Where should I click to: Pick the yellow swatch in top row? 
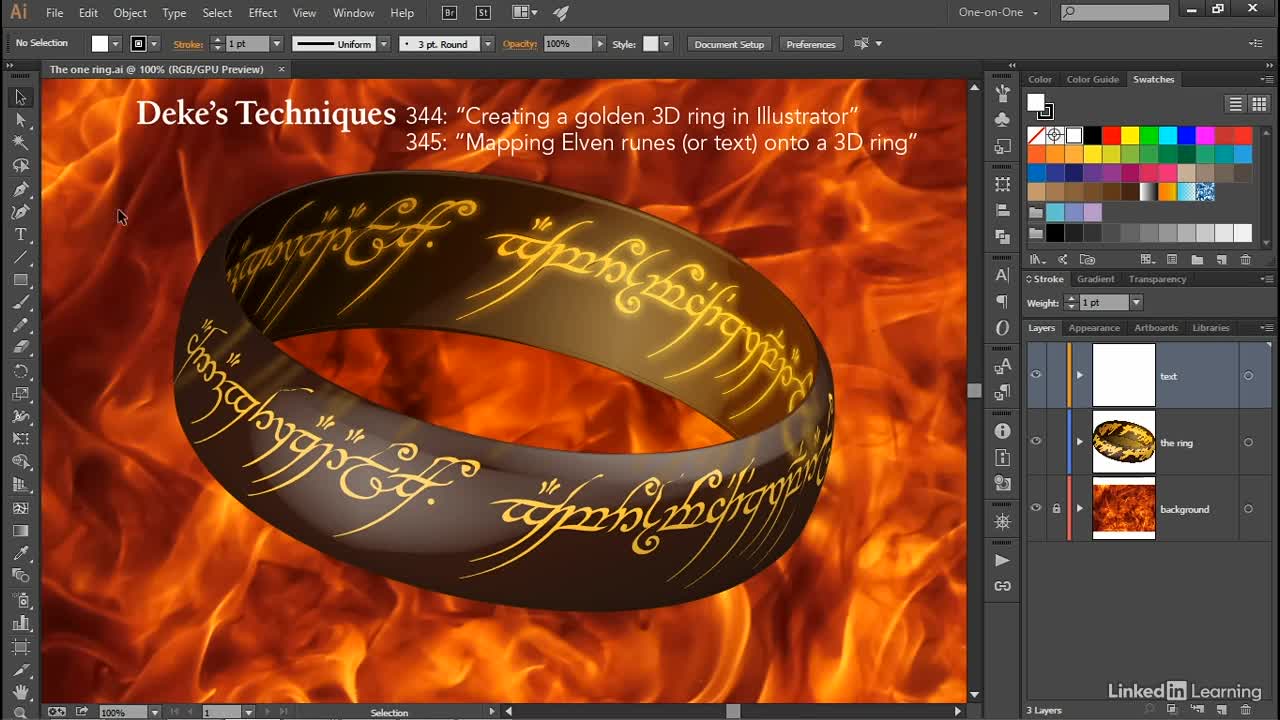(x=1130, y=135)
